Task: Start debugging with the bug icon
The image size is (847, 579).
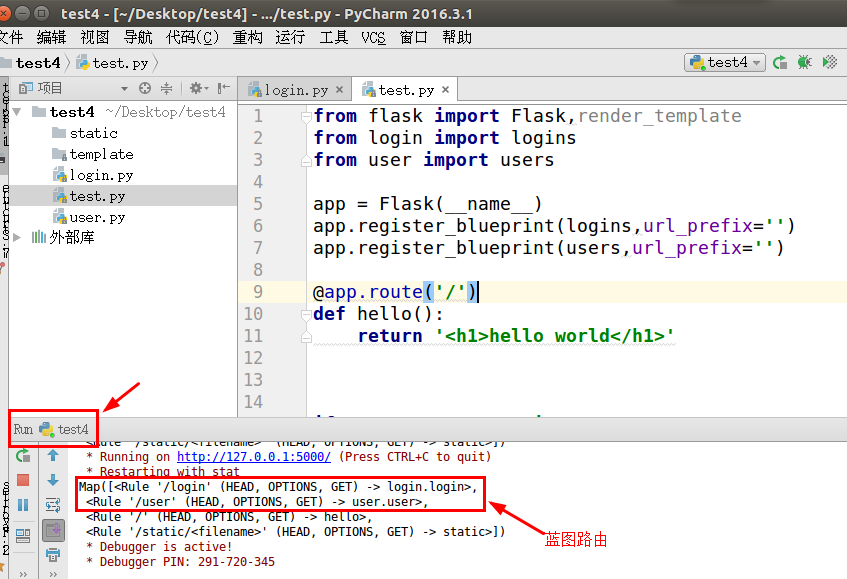Action: pyautogui.click(x=804, y=62)
